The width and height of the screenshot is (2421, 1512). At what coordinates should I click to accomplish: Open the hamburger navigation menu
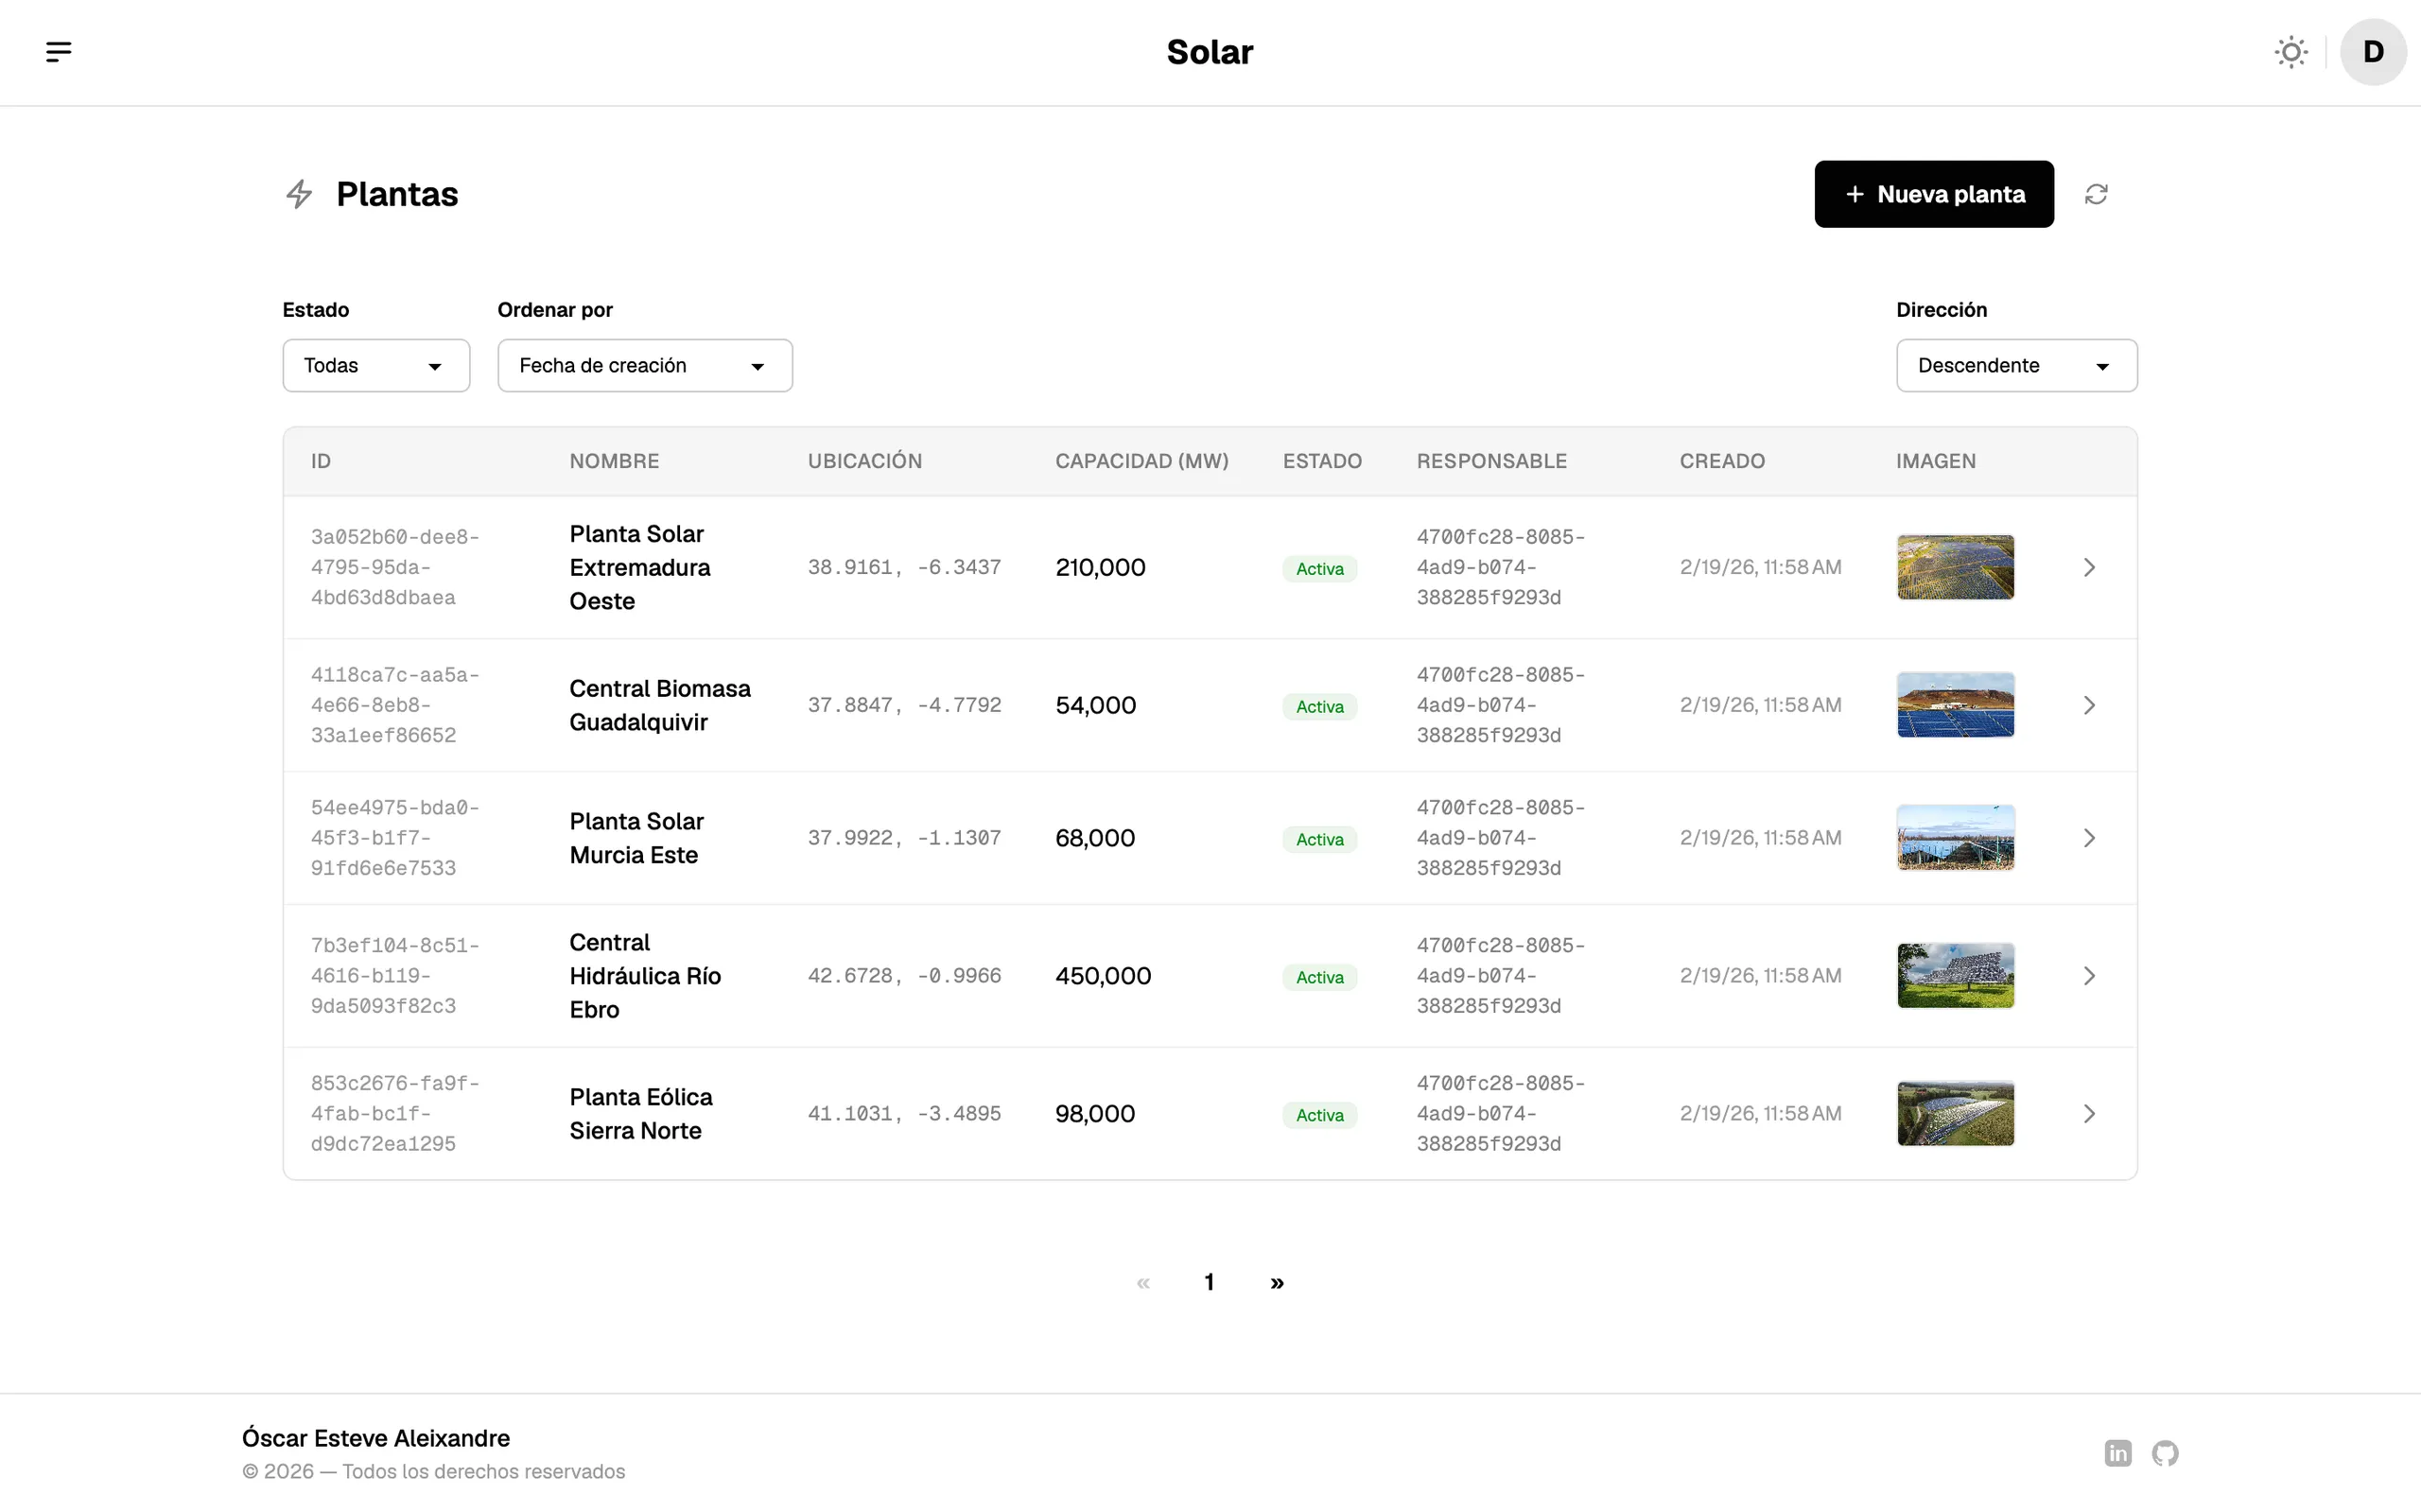(x=59, y=52)
